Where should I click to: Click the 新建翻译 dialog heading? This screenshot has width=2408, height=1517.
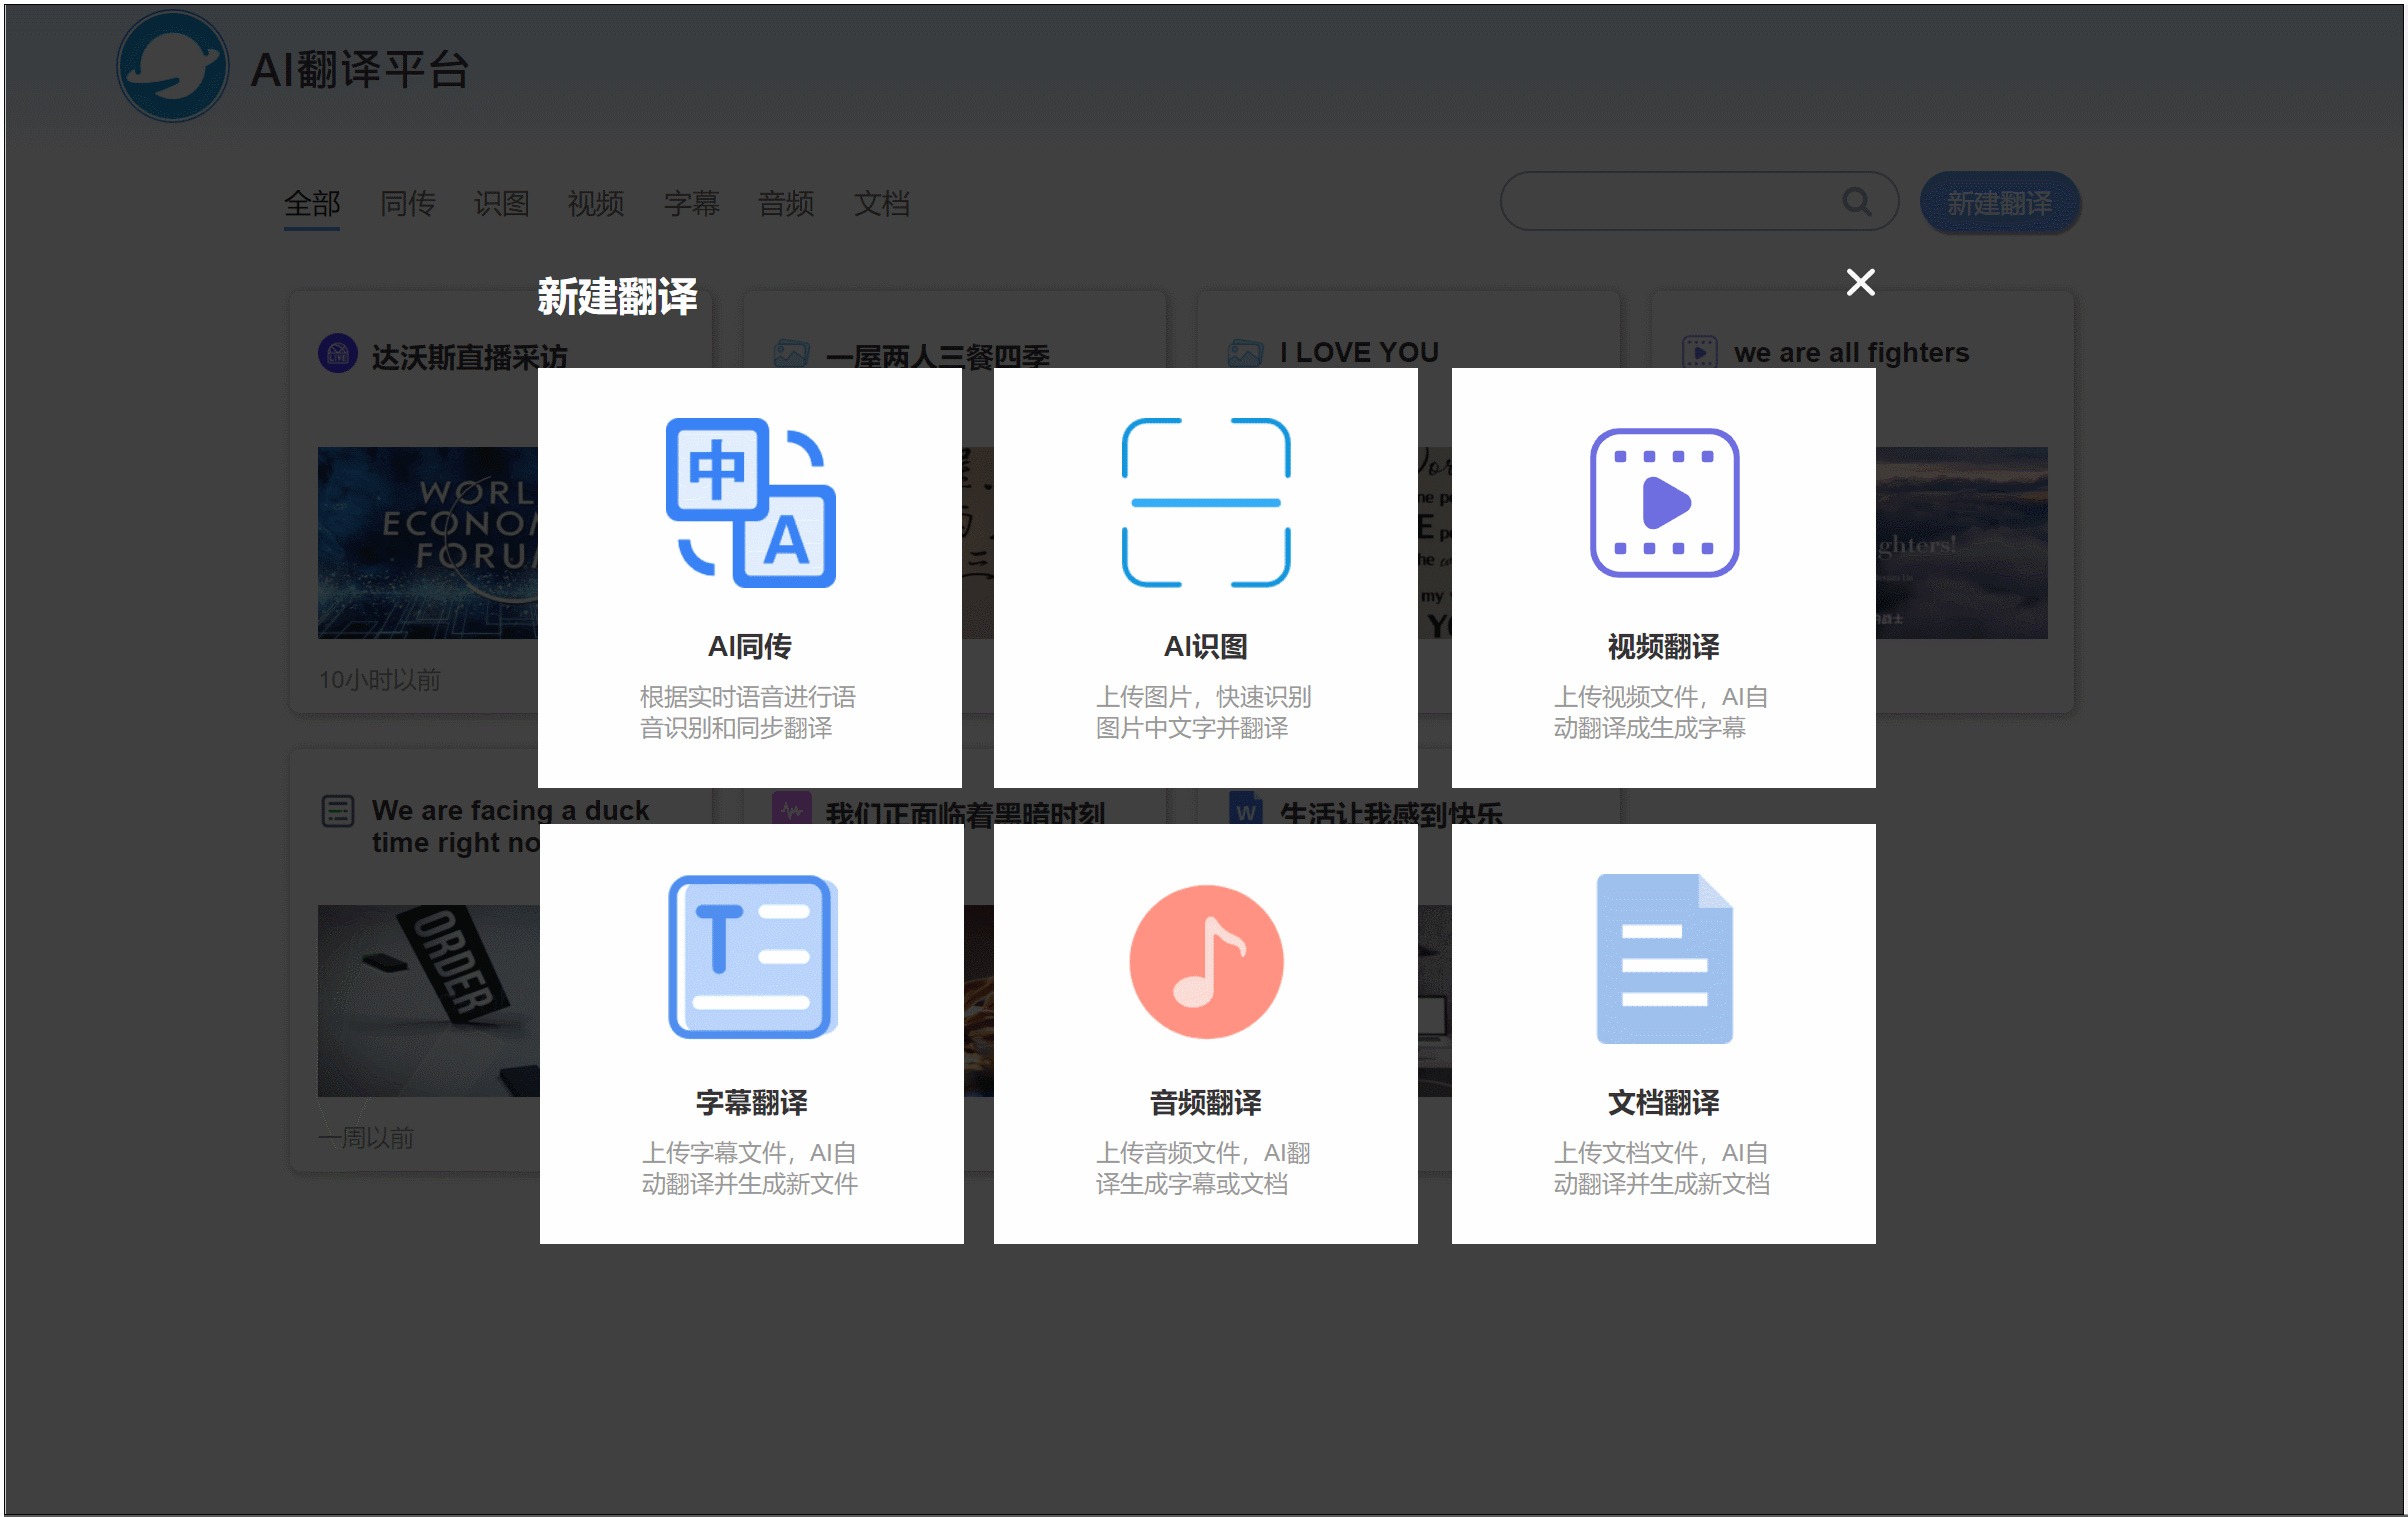(618, 297)
